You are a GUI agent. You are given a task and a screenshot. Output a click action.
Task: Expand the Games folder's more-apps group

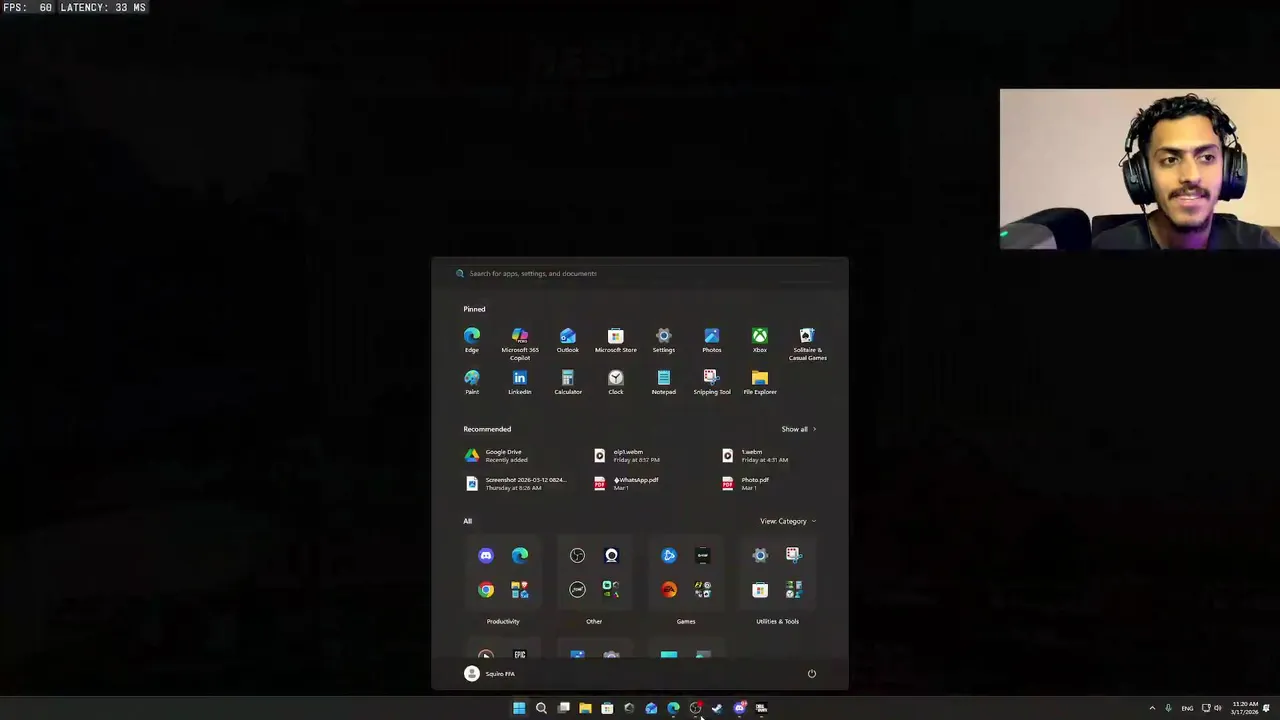703,590
